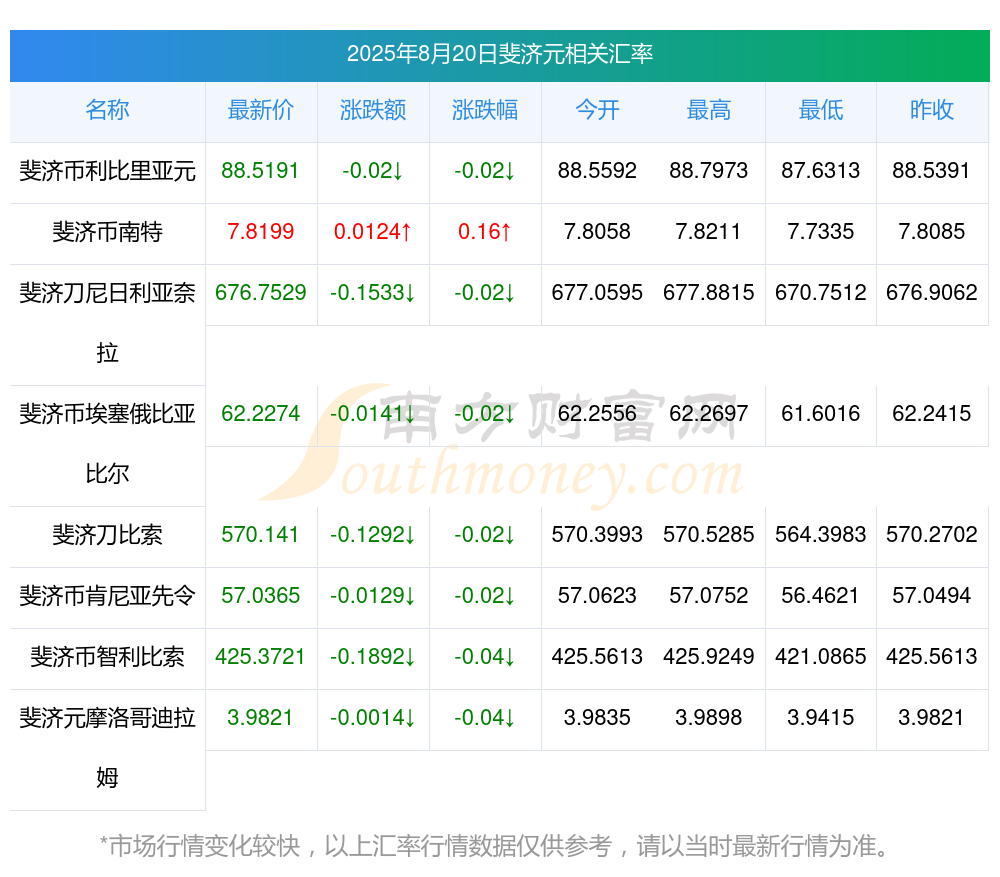
Task: Select the 今开 column header
Action: (597, 110)
